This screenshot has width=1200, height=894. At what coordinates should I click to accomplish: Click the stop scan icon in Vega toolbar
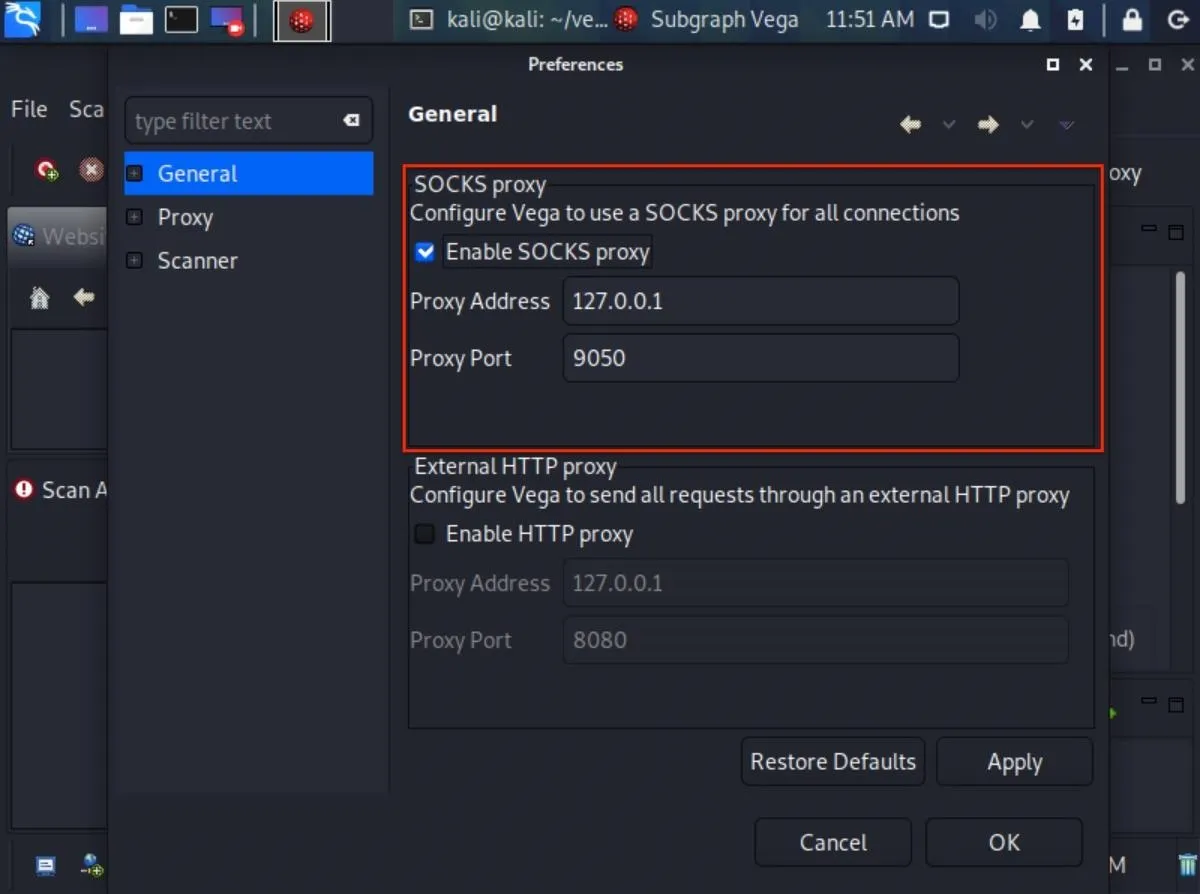(x=91, y=170)
